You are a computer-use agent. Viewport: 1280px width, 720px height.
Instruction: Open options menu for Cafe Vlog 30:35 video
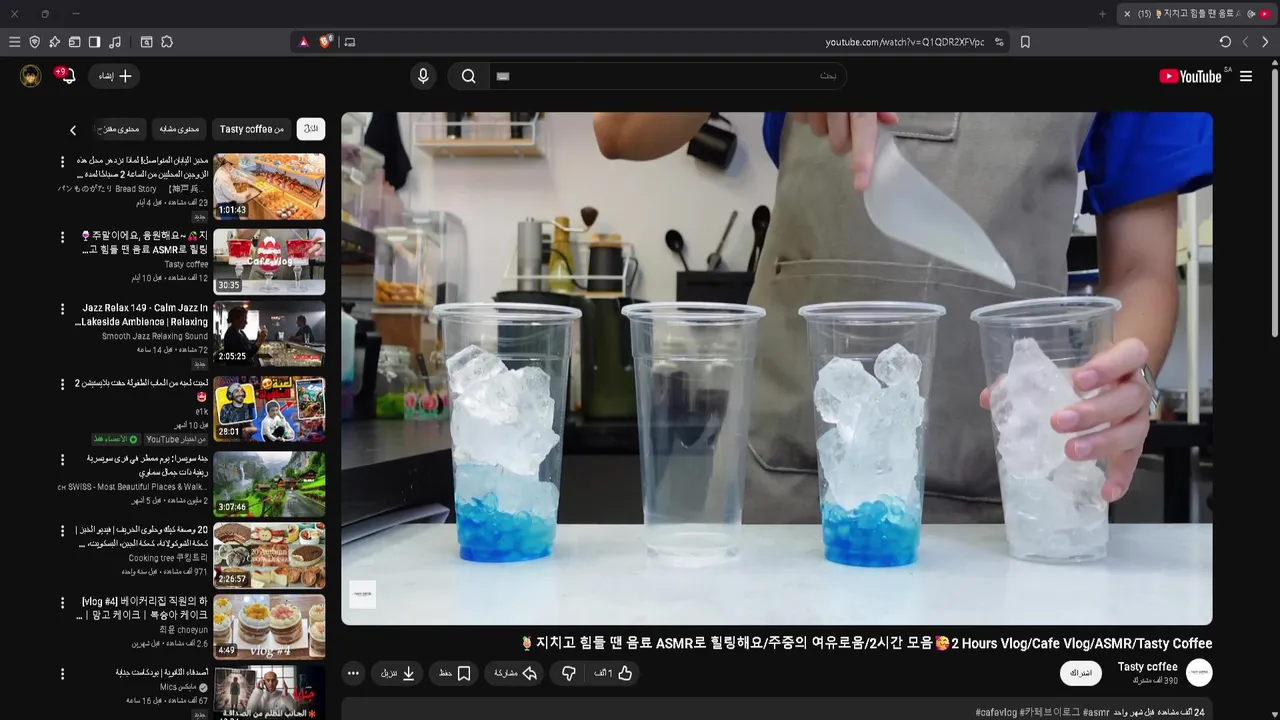coord(62,237)
